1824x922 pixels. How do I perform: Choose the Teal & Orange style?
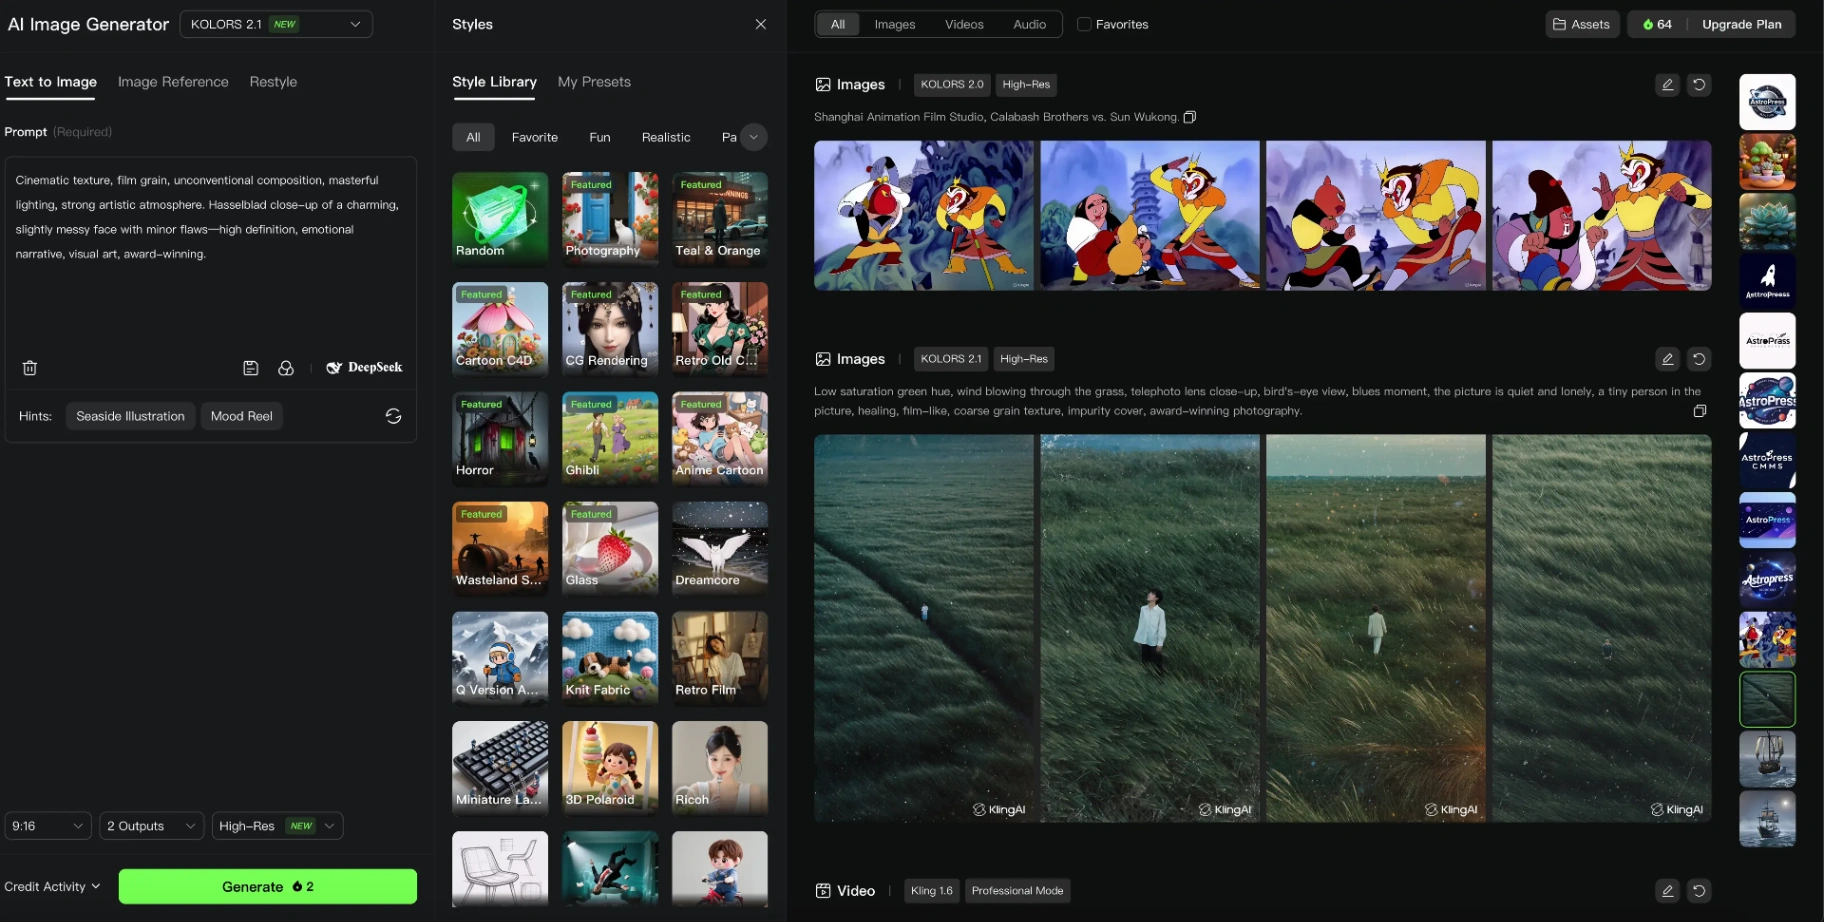pos(720,218)
